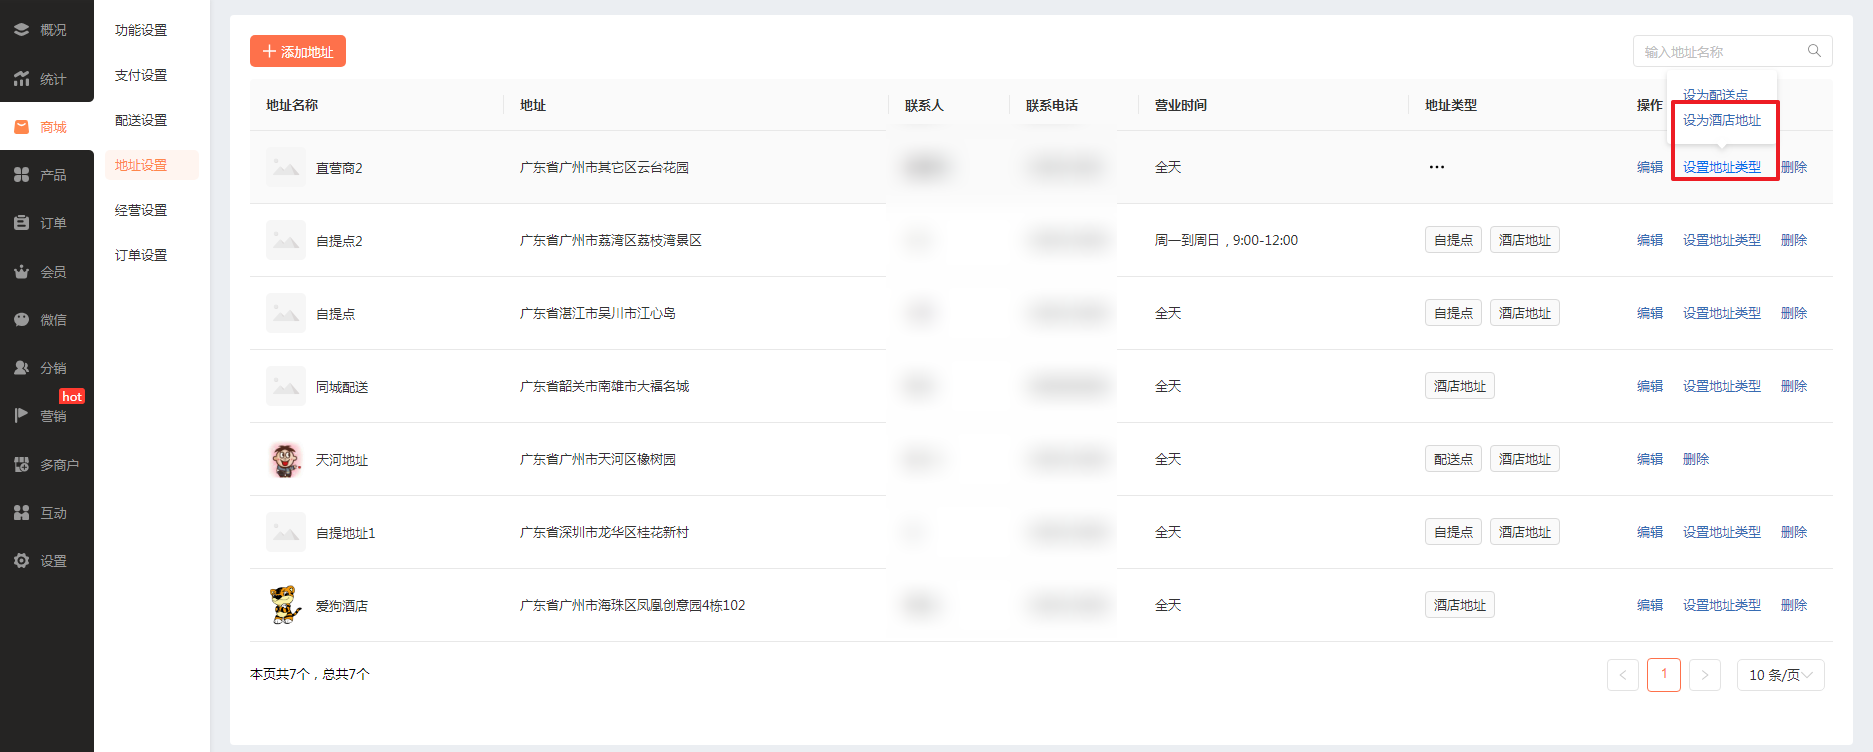
Task: Click 自提点 tag in 自提点2 row
Action: [x=1453, y=240]
